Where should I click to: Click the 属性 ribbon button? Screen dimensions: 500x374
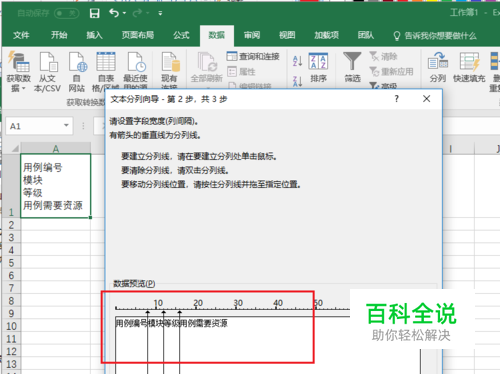(241, 71)
